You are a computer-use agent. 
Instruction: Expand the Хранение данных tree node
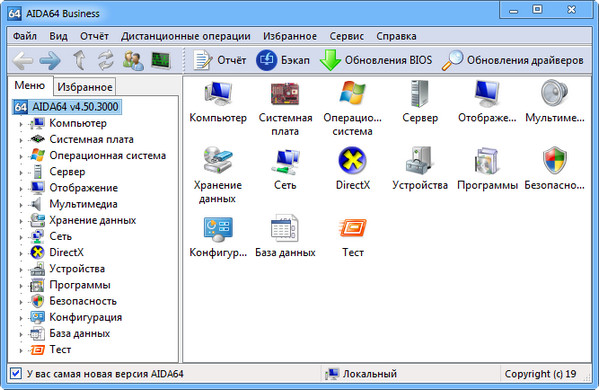coord(21,221)
